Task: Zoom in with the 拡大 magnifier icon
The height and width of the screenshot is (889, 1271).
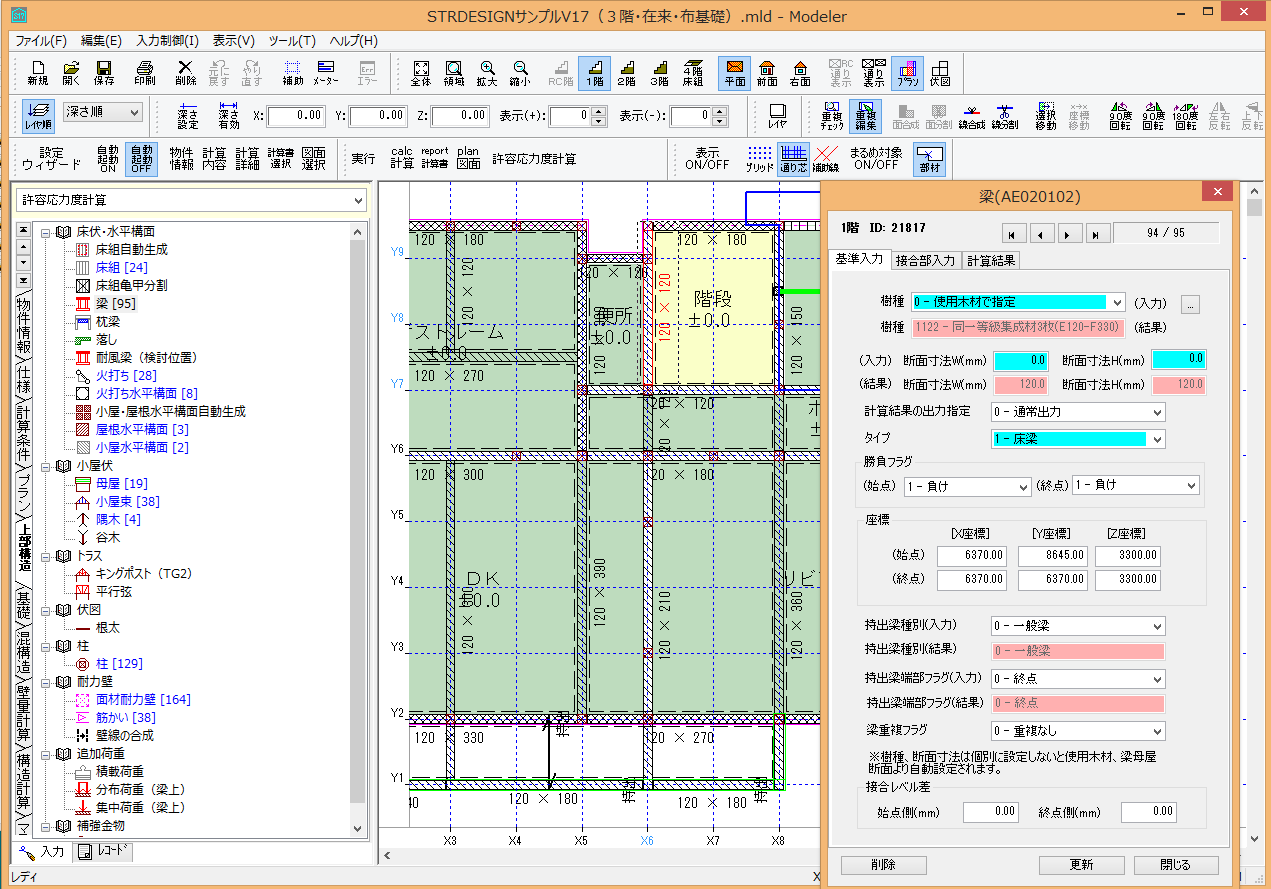Action: tap(487, 71)
